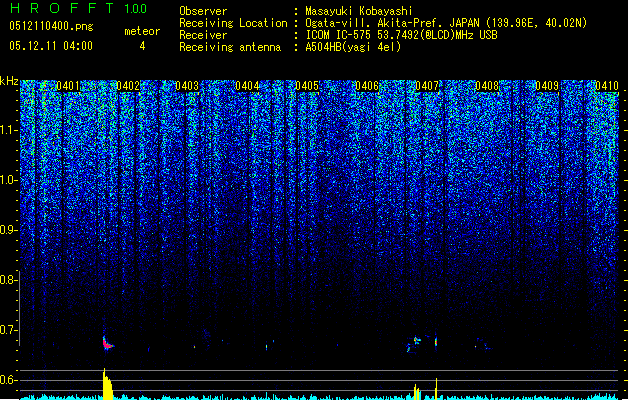This screenshot has width=629, height=400.
Task: Click the 'Receiving antenna' field label
Action: 230,47
